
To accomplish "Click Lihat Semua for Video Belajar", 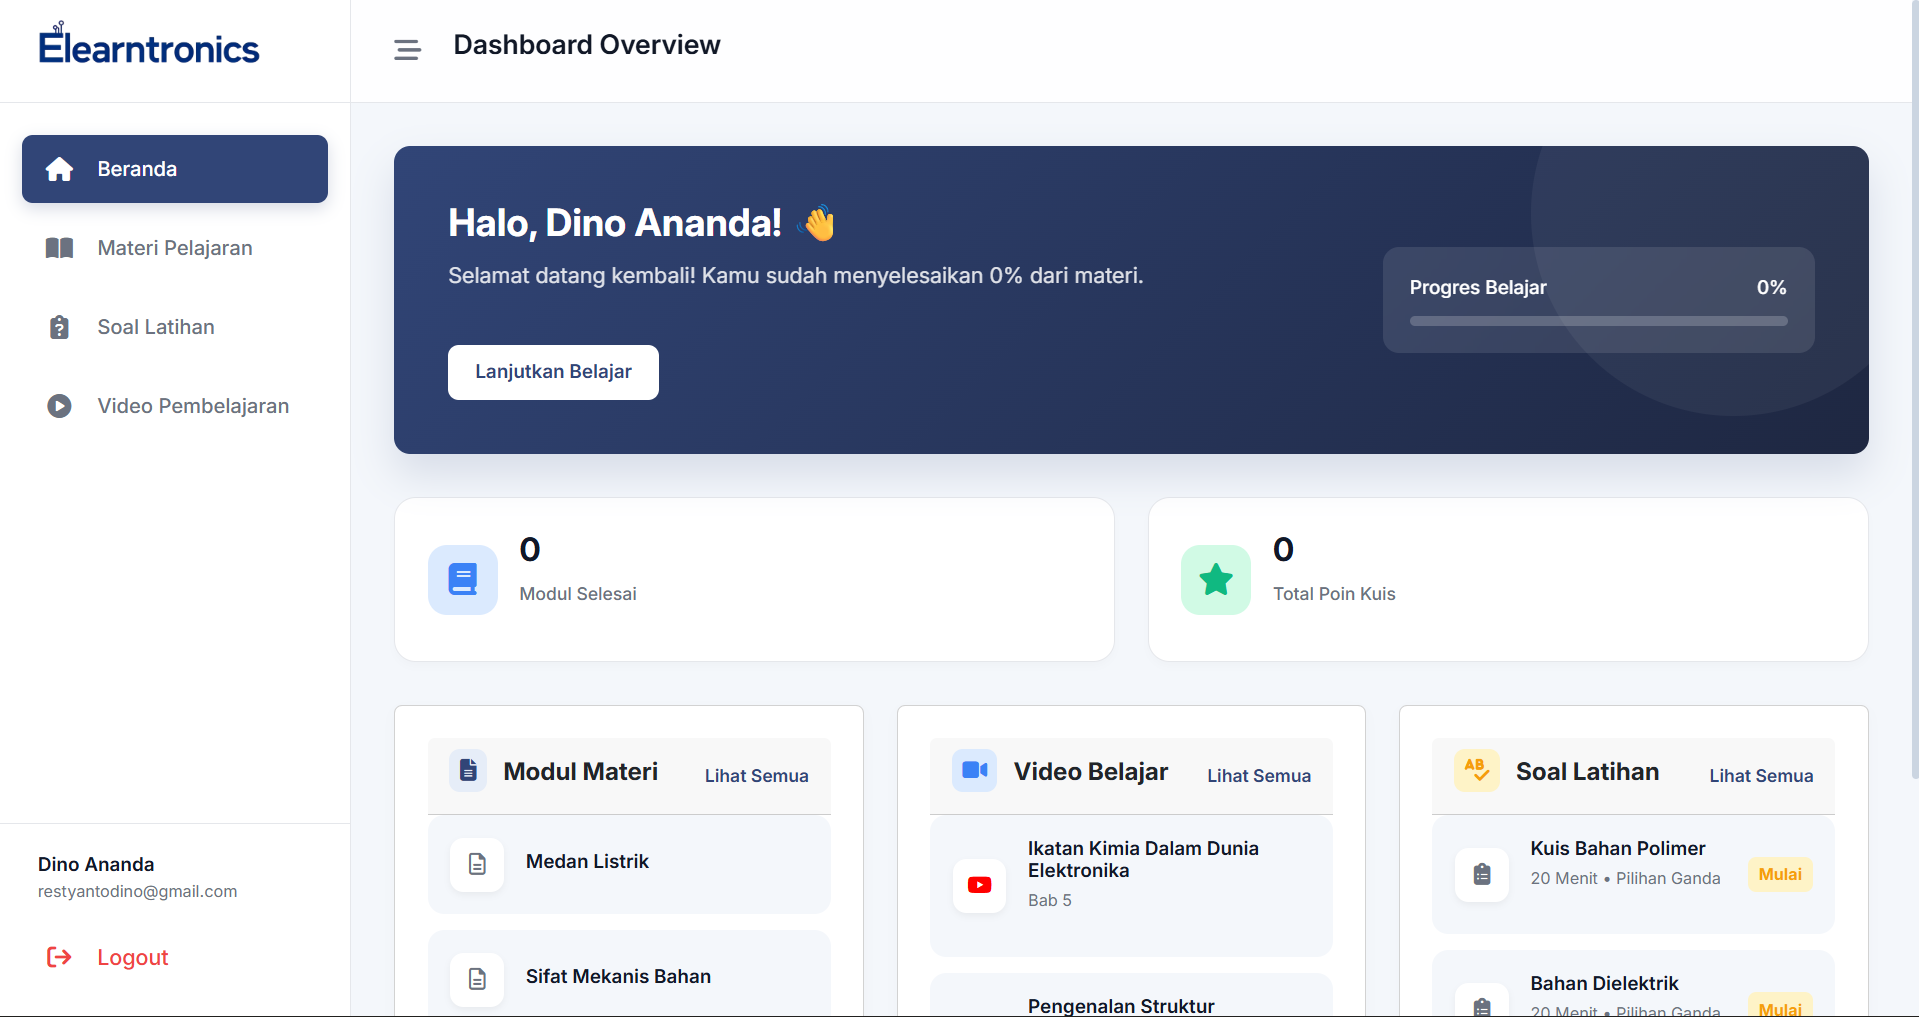I will pos(1258,776).
